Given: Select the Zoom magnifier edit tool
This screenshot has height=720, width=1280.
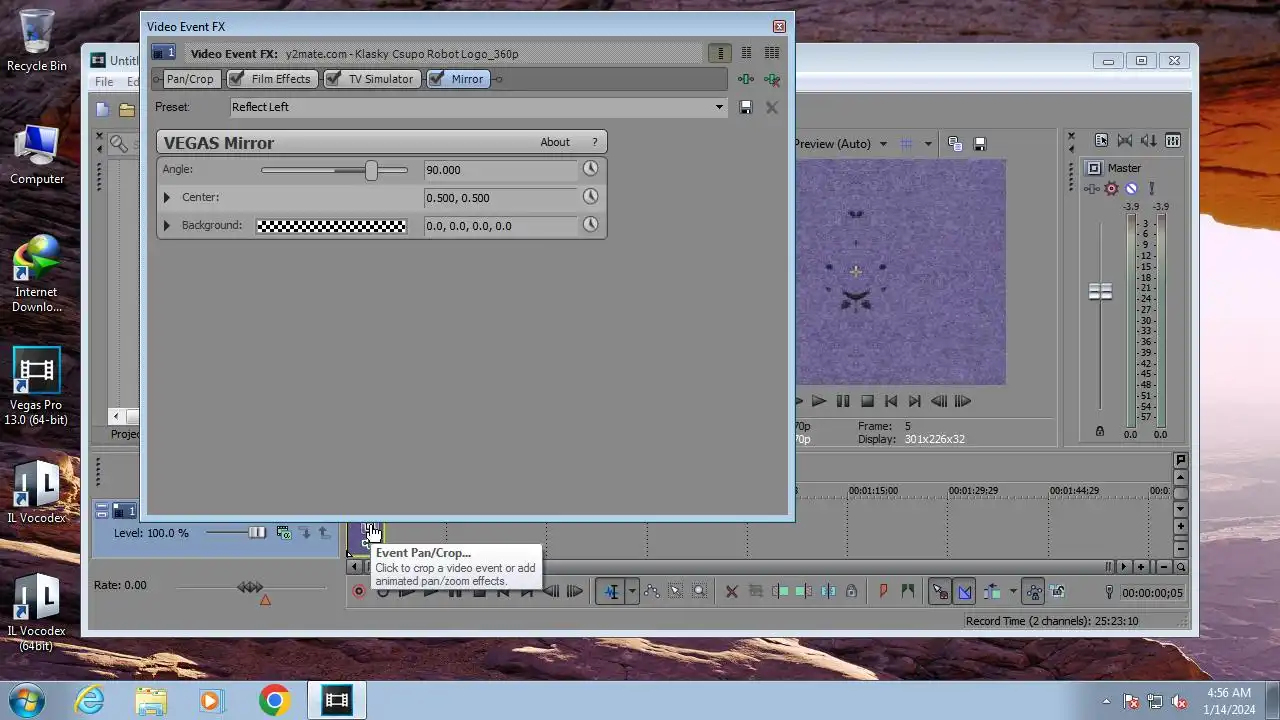Looking at the screenshot, I should click(699, 592).
